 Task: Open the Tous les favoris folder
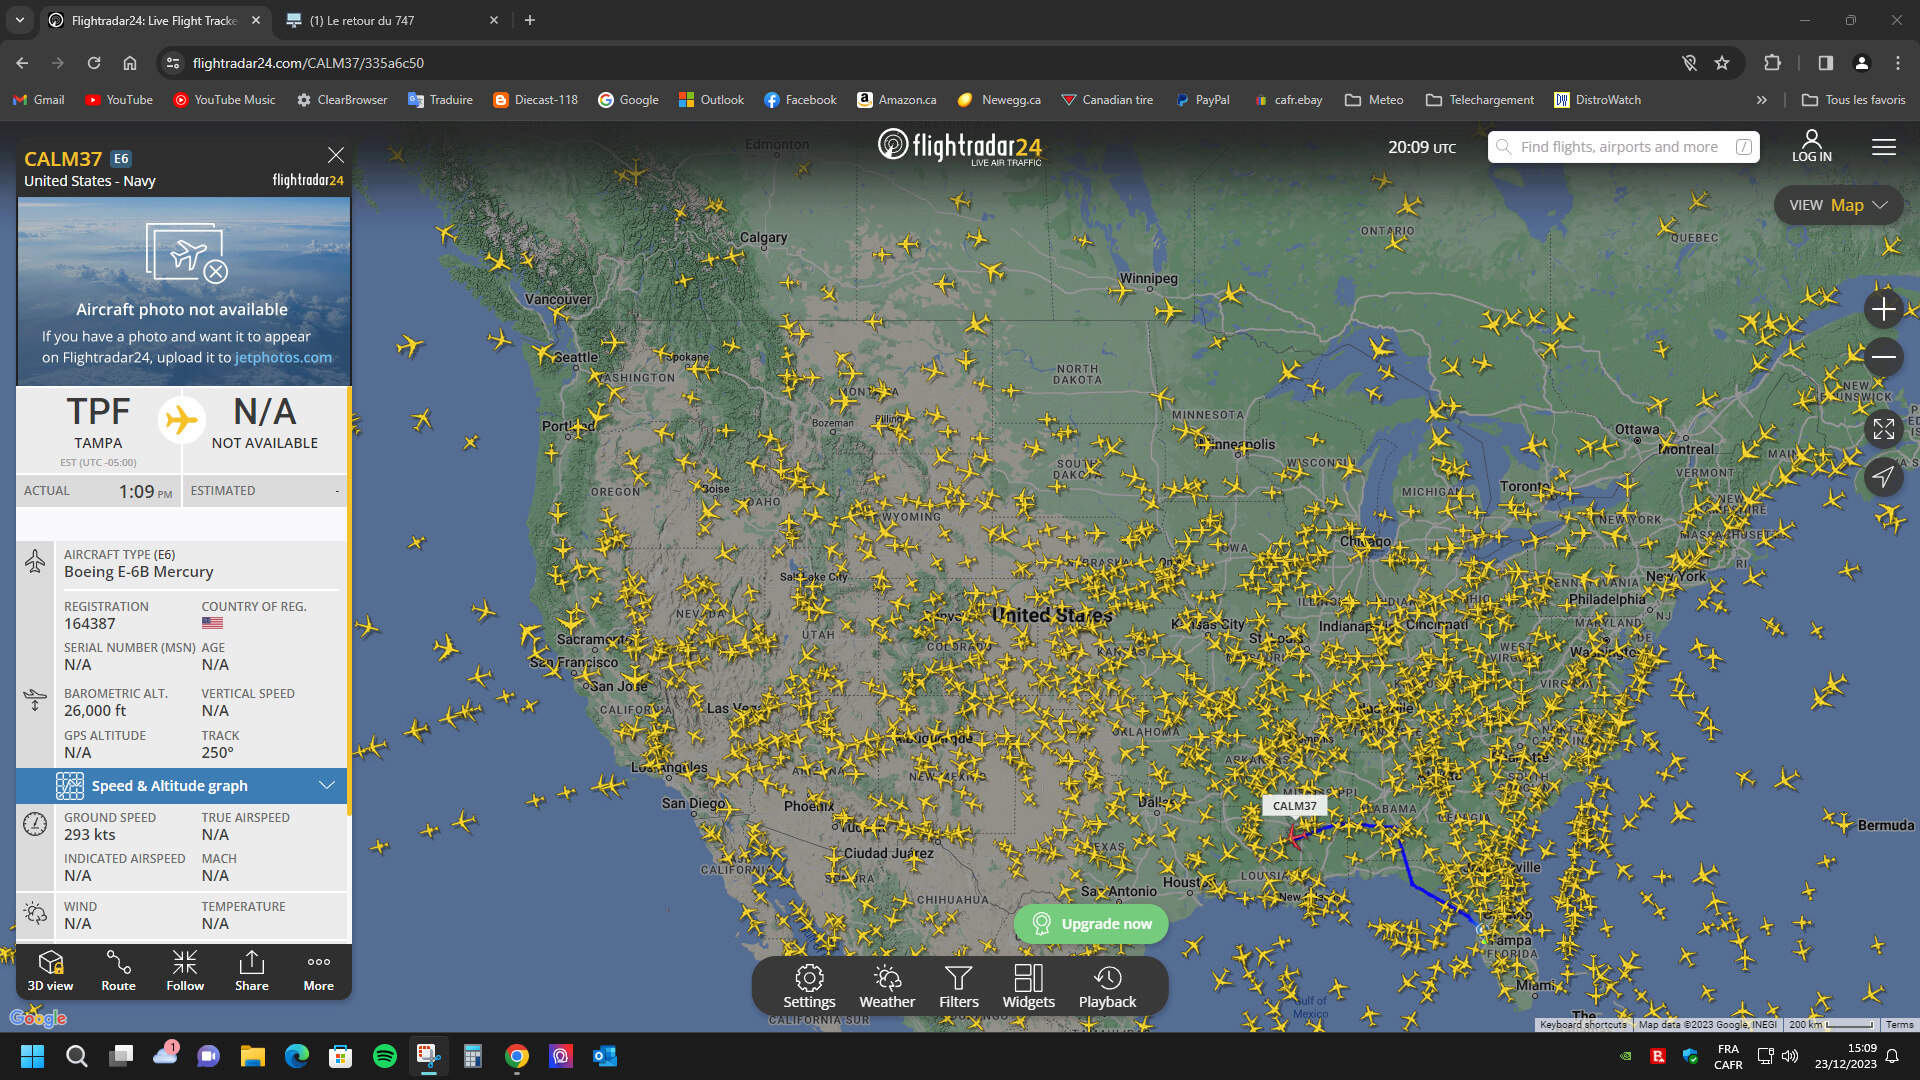(x=1853, y=100)
